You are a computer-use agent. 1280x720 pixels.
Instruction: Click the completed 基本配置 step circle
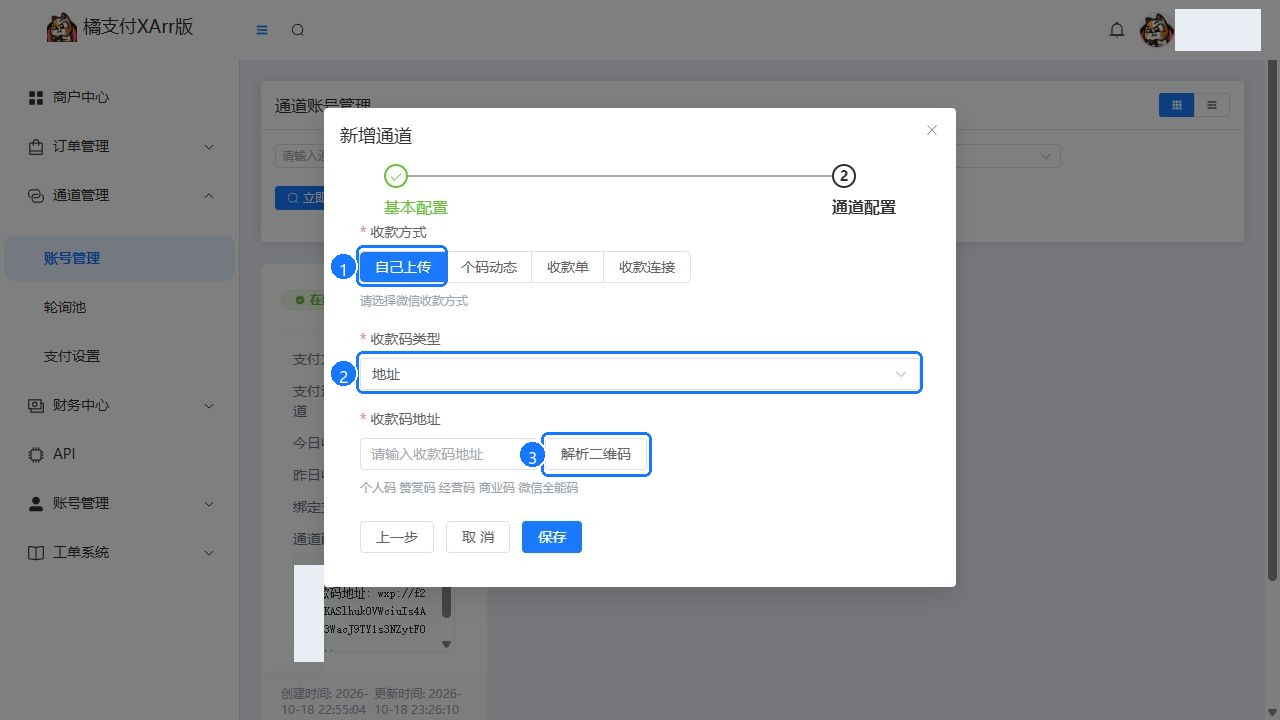(396, 176)
